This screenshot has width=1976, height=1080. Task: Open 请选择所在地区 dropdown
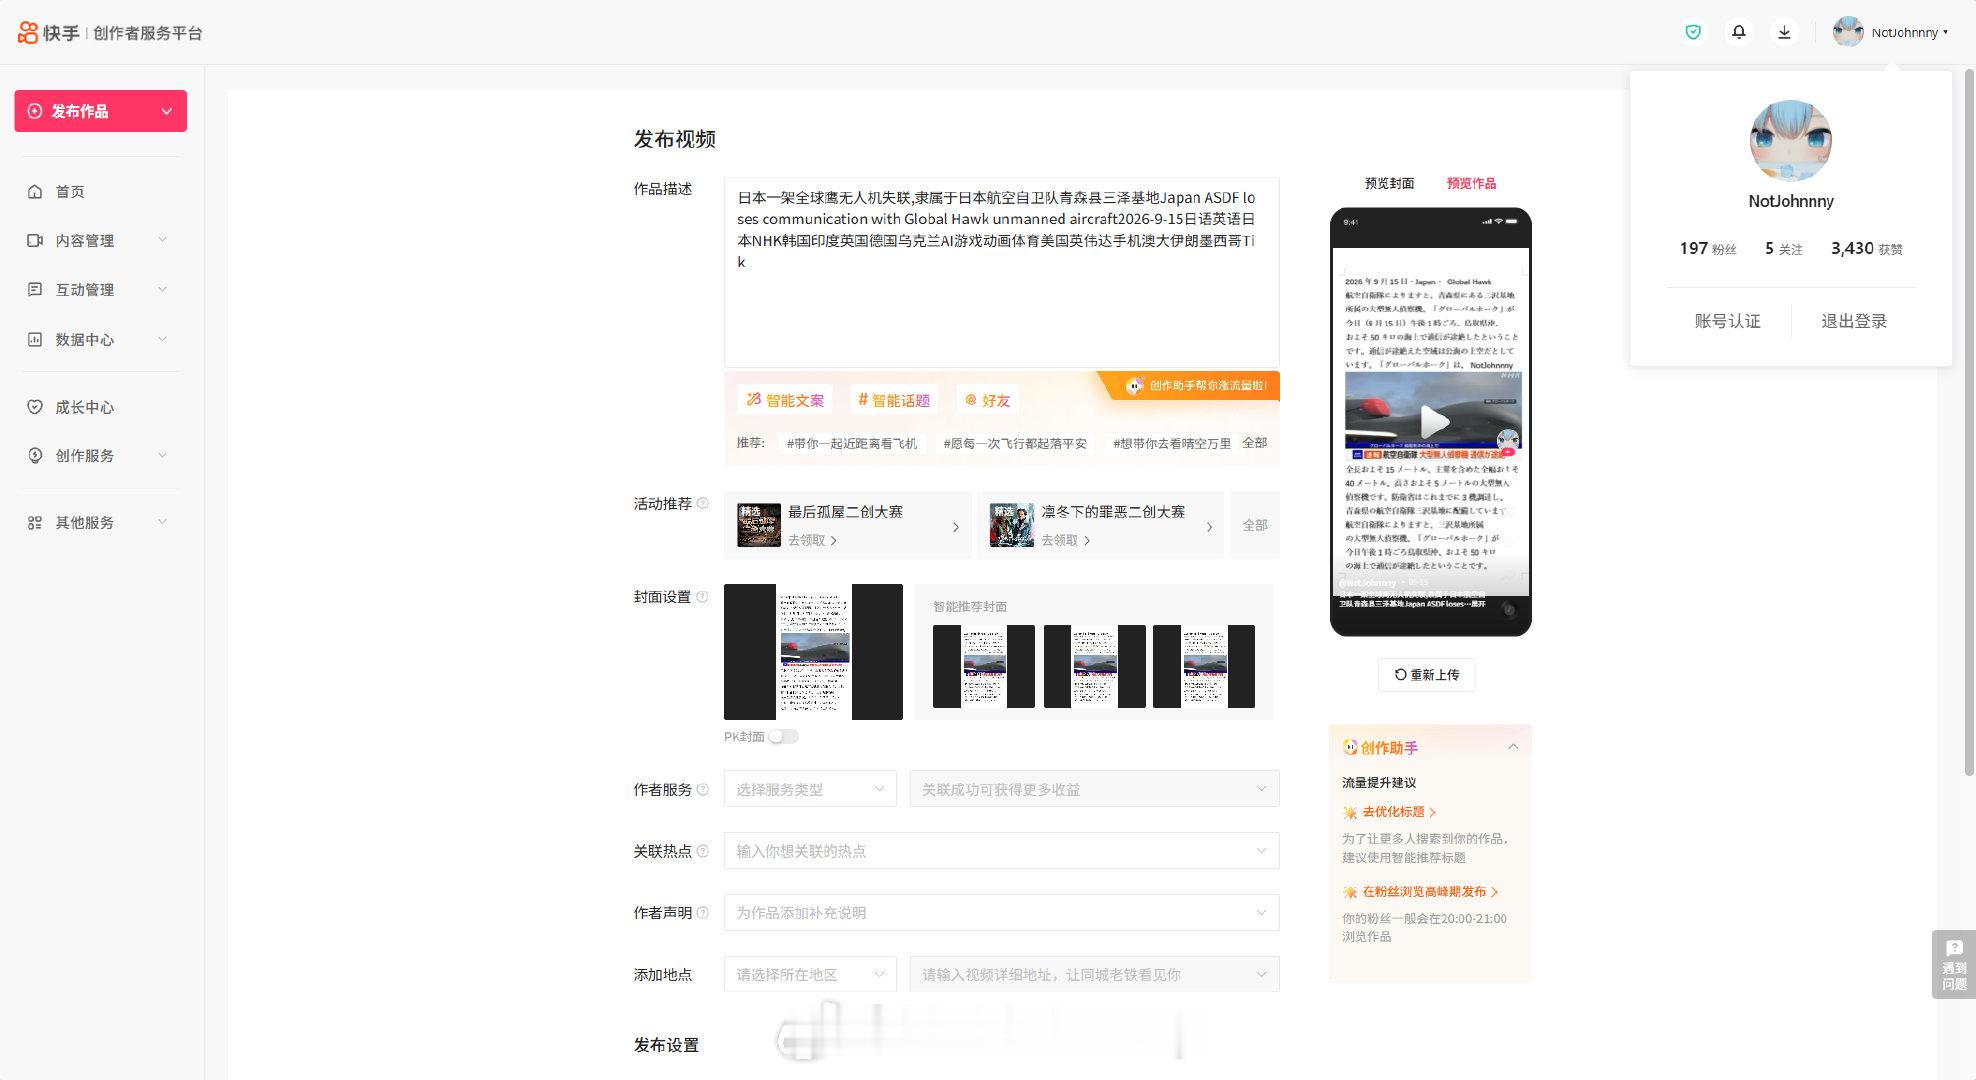point(810,974)
